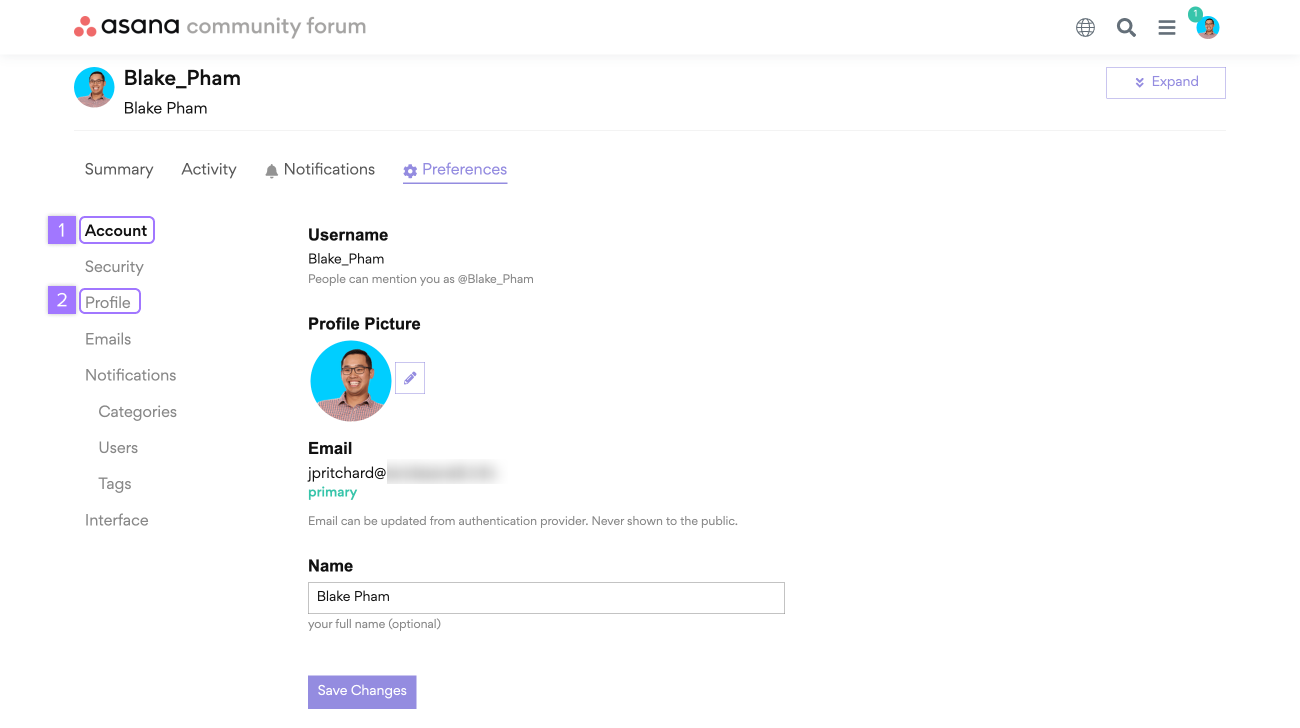Open the search panel via magnifier icon
1300x728 pixels.
pyautogui.click(x=1126, y=27)
